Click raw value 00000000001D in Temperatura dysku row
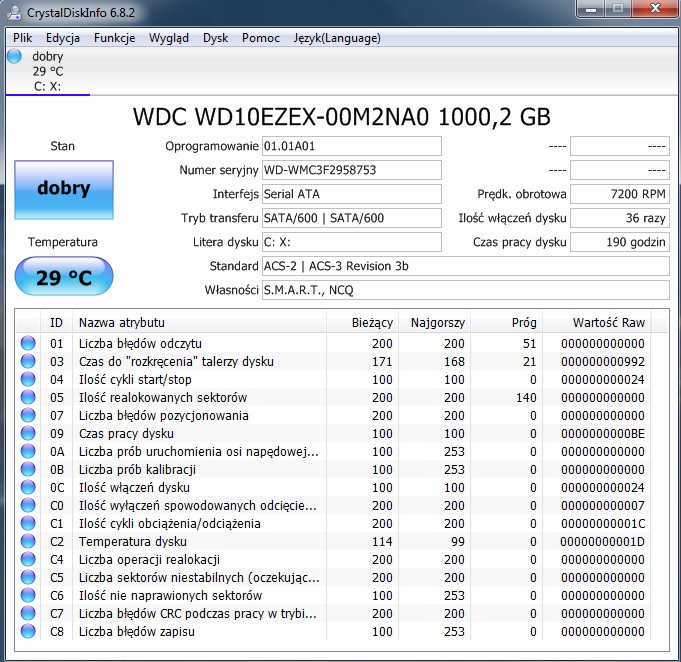Screen dimensions: 681x662 click(602, 542)
